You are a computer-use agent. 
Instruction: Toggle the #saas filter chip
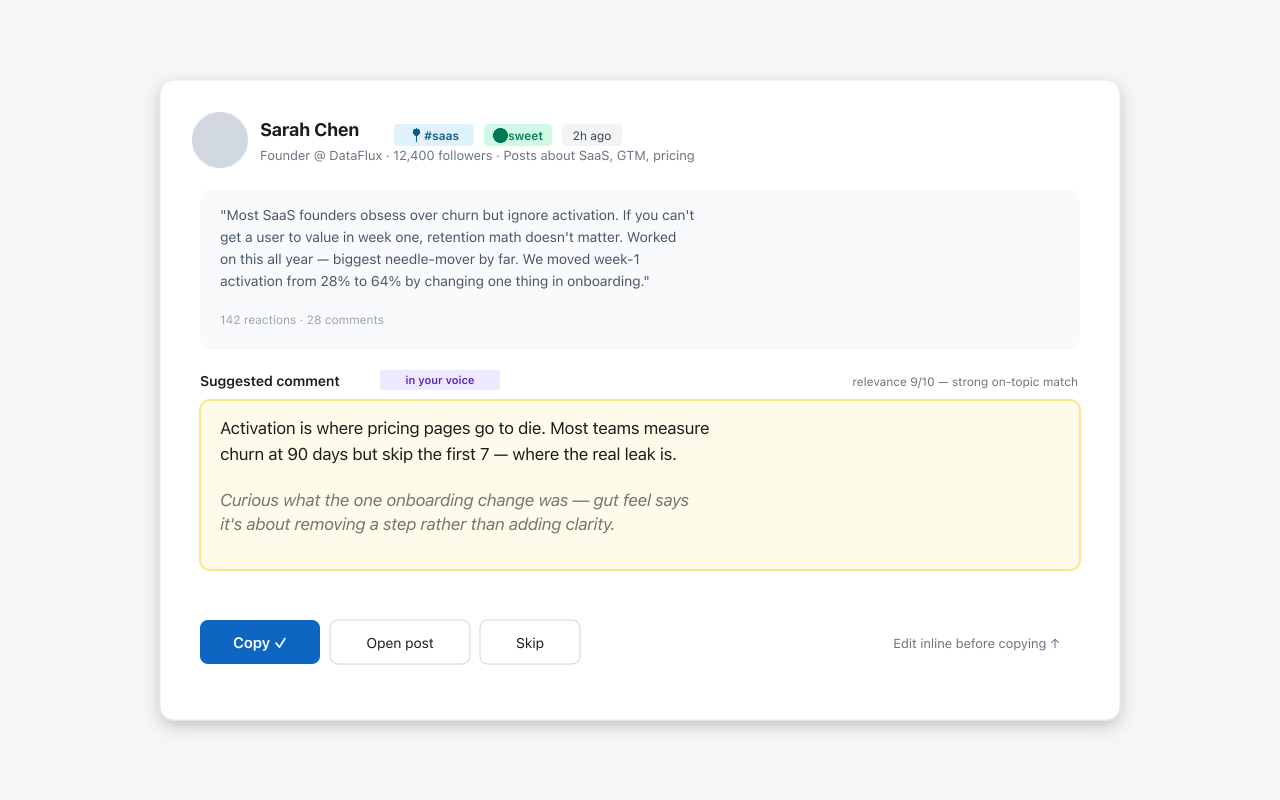tap(433, 135)
